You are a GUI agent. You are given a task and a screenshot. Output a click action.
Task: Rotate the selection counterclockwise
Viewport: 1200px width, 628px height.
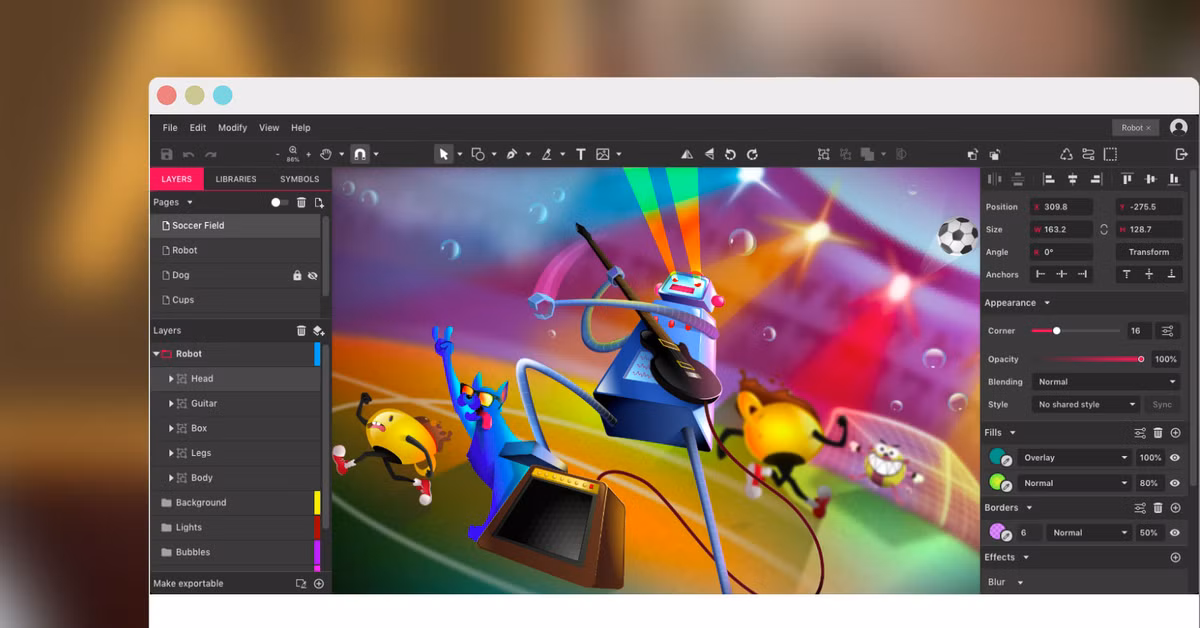click(730, 153)
